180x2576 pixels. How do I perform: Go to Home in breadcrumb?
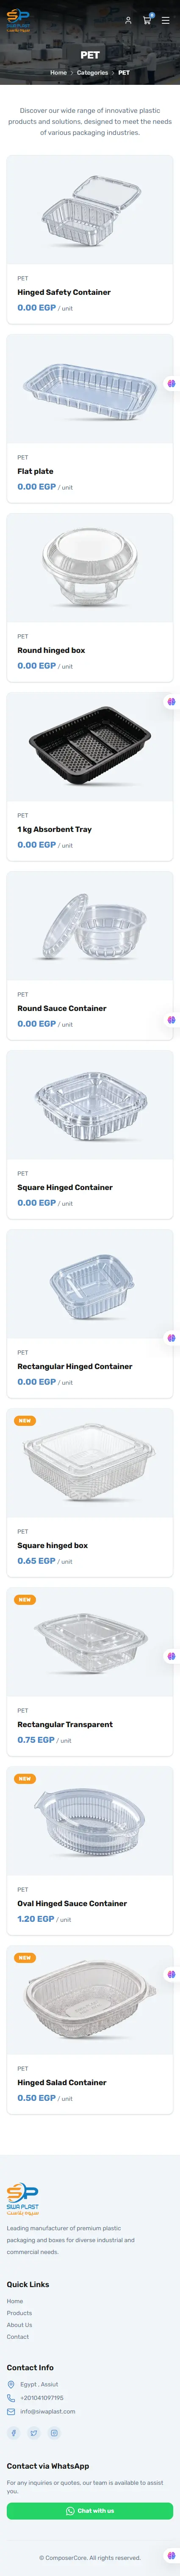pyautogui.click(x=59, y=72)
